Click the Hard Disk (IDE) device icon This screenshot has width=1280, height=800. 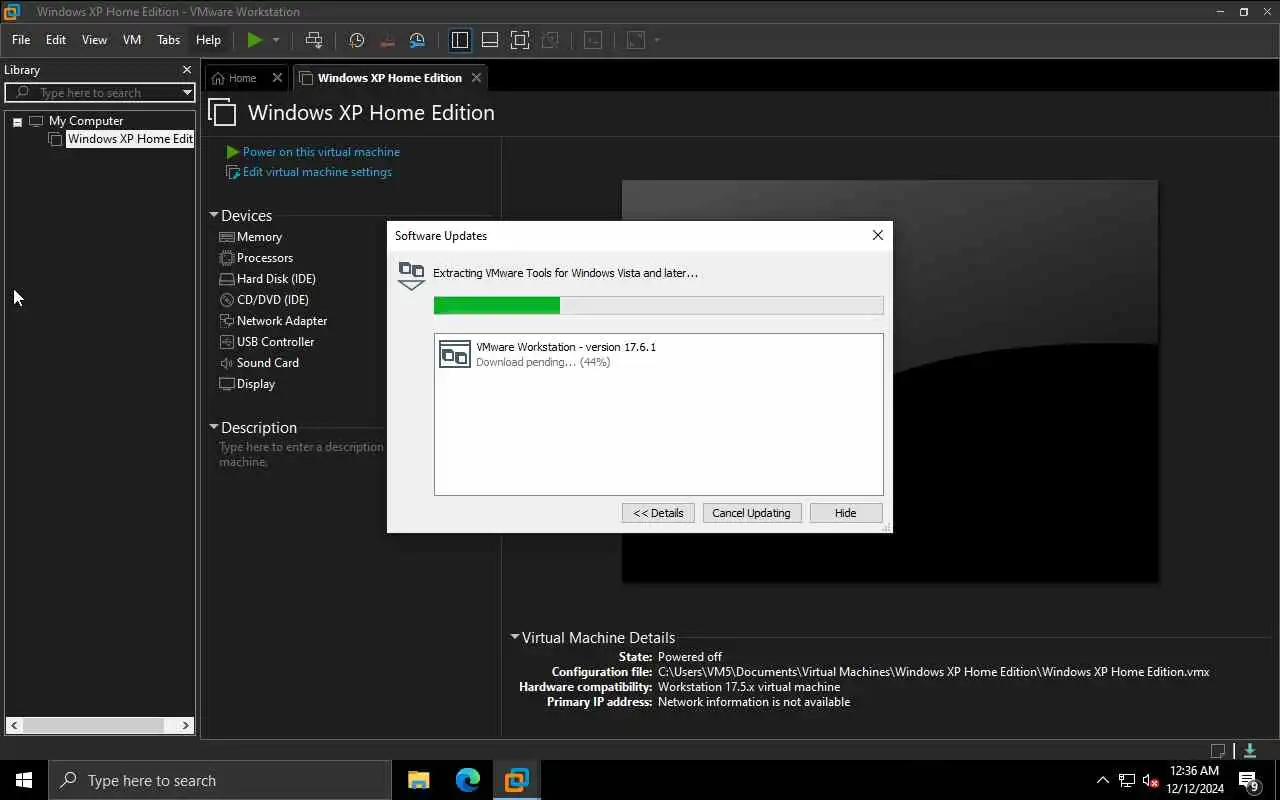(227, 279)
